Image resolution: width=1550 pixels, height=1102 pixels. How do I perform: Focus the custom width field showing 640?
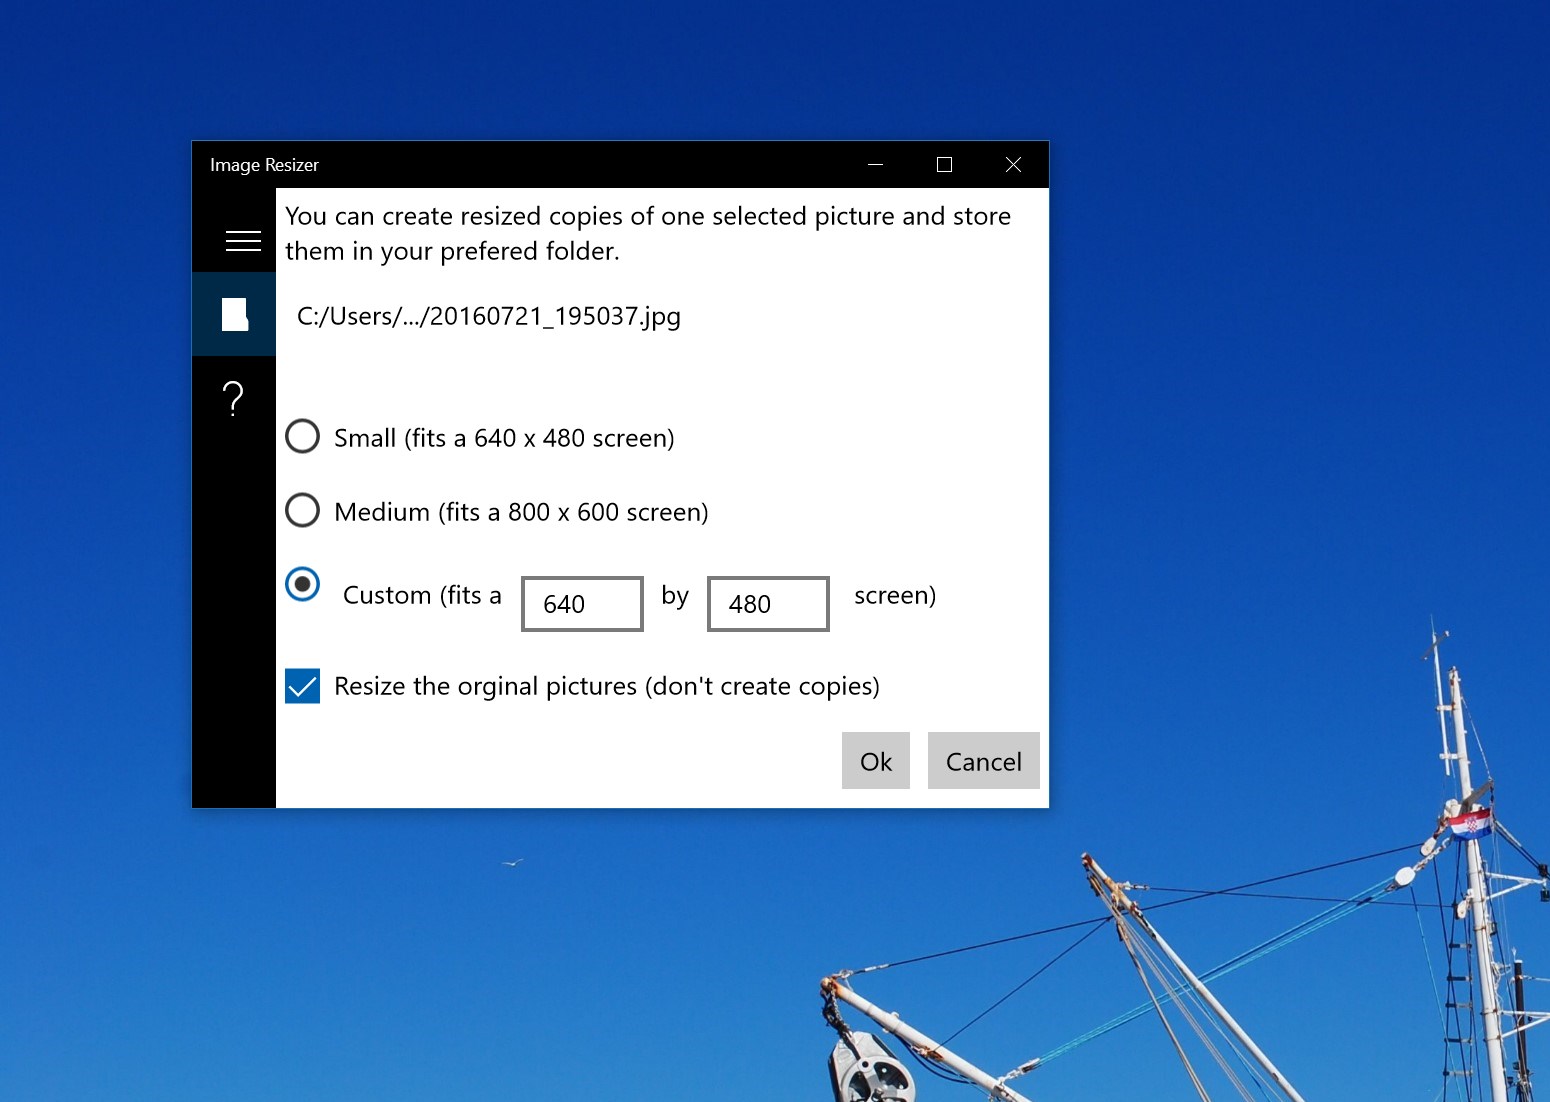[581, 604]
